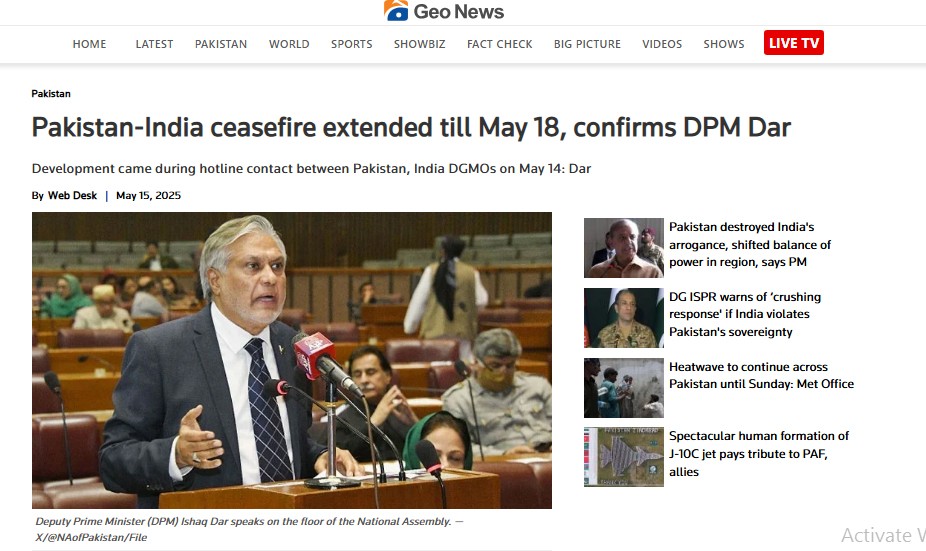Open thumbnail for PM arrogance story

pos(624,247)
